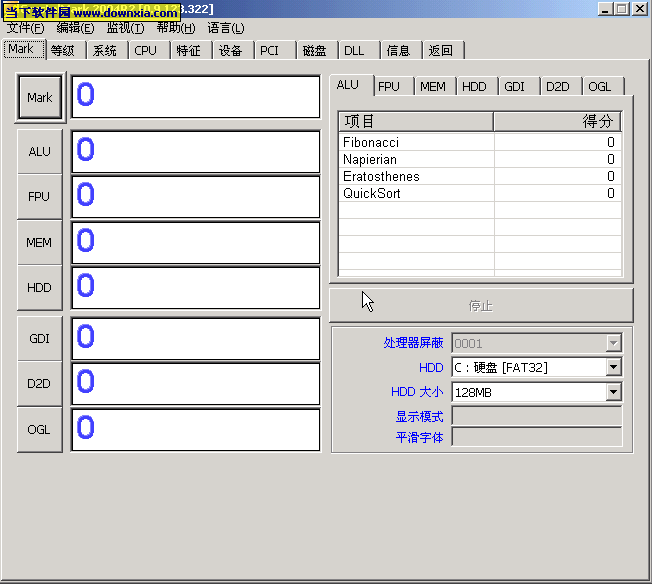Screen dimensions: 652x584
Task: Expand the 处理器屏蔽 dropdown
Action: [613, 343]
